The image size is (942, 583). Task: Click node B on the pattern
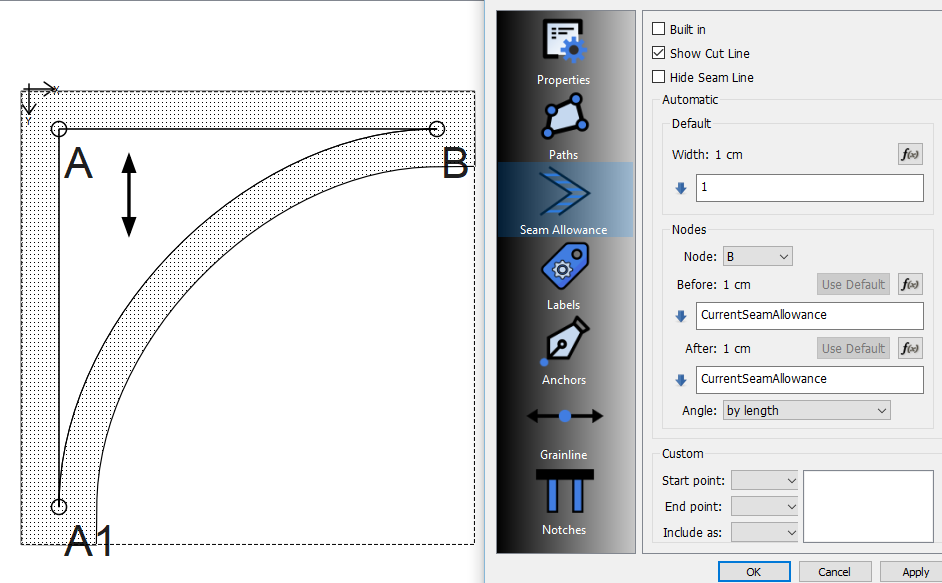click(x=436, y=129)
